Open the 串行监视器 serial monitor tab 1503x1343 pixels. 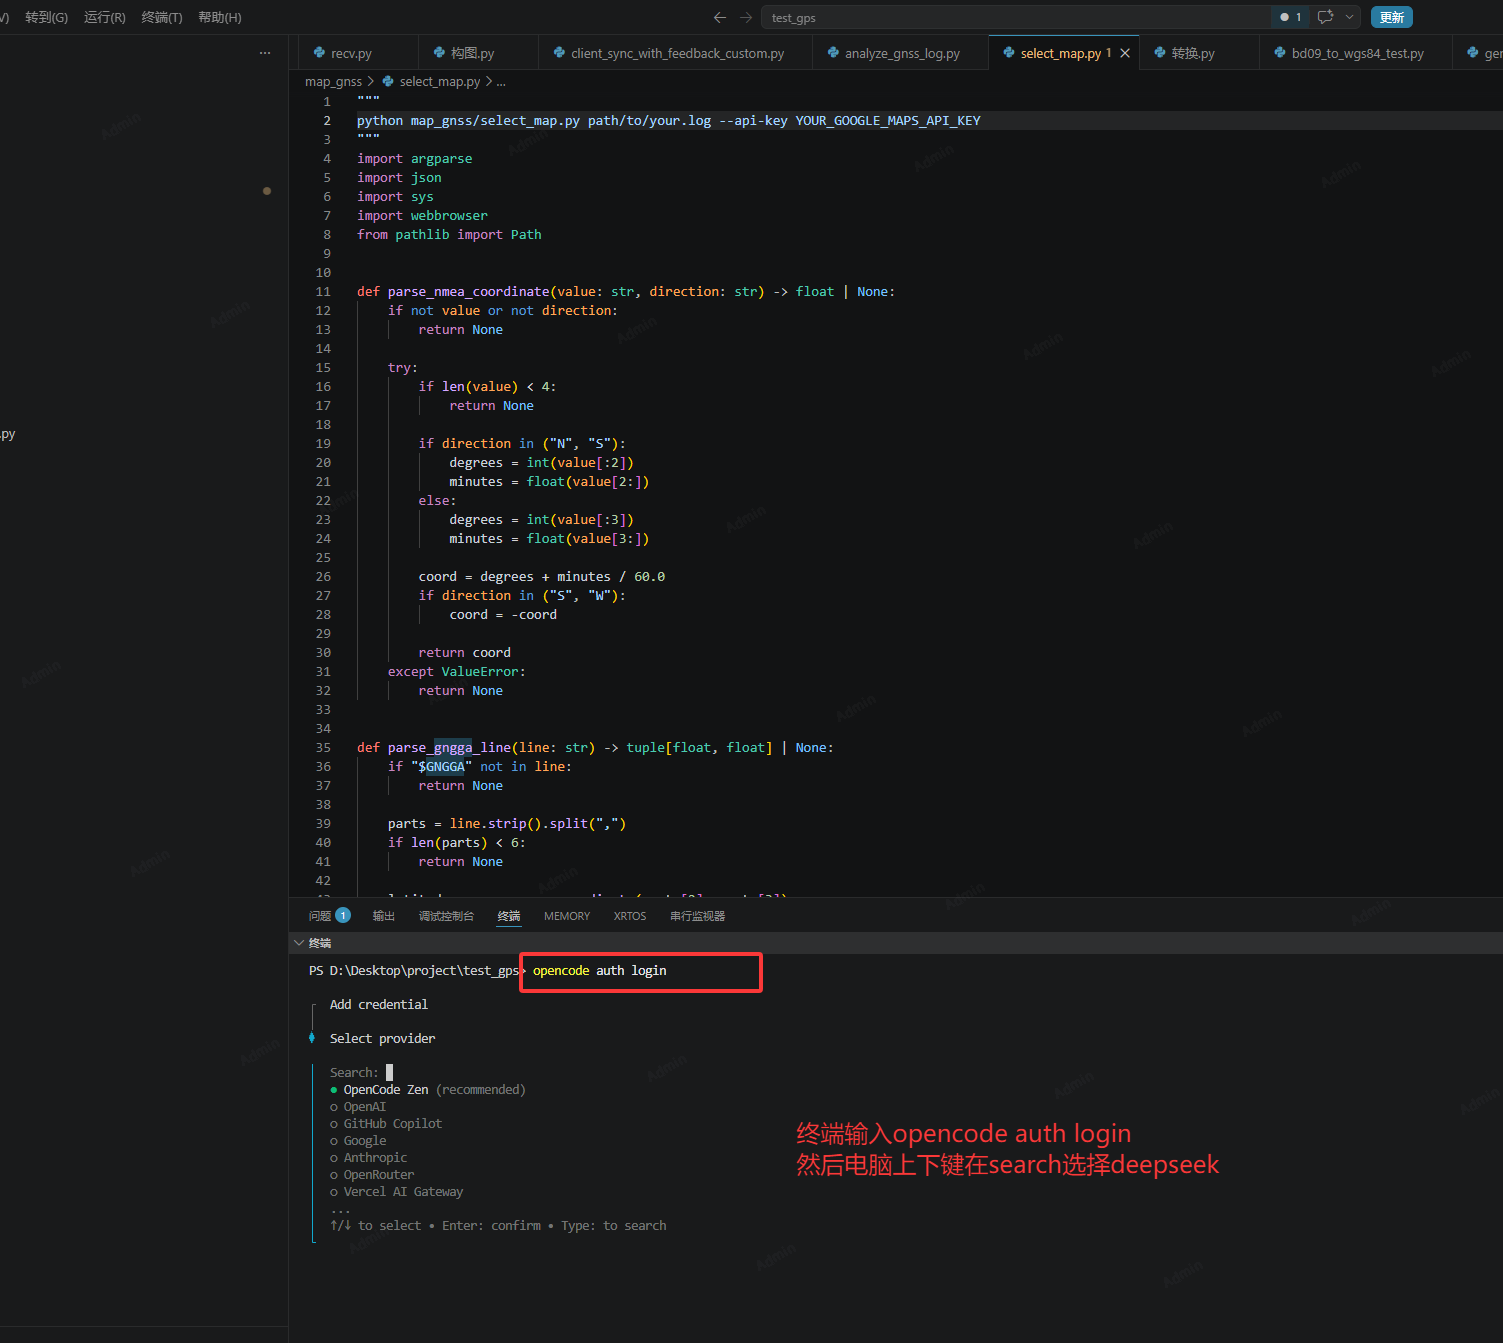click(697, 916)
